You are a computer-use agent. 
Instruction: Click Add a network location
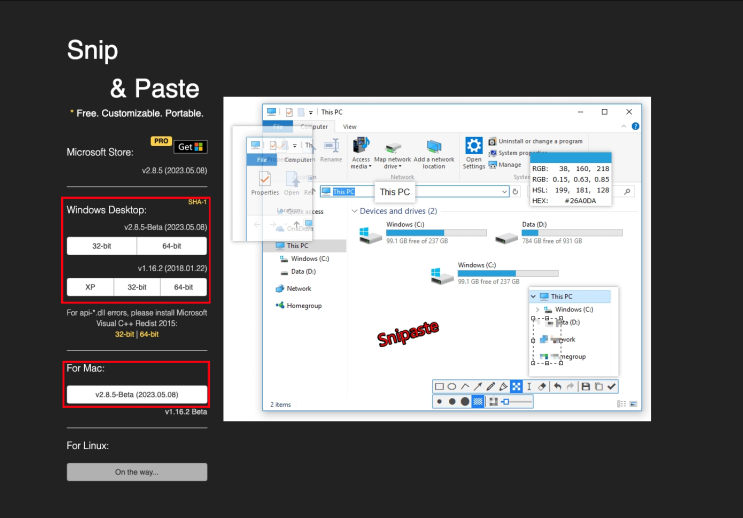tap(434, 154)
